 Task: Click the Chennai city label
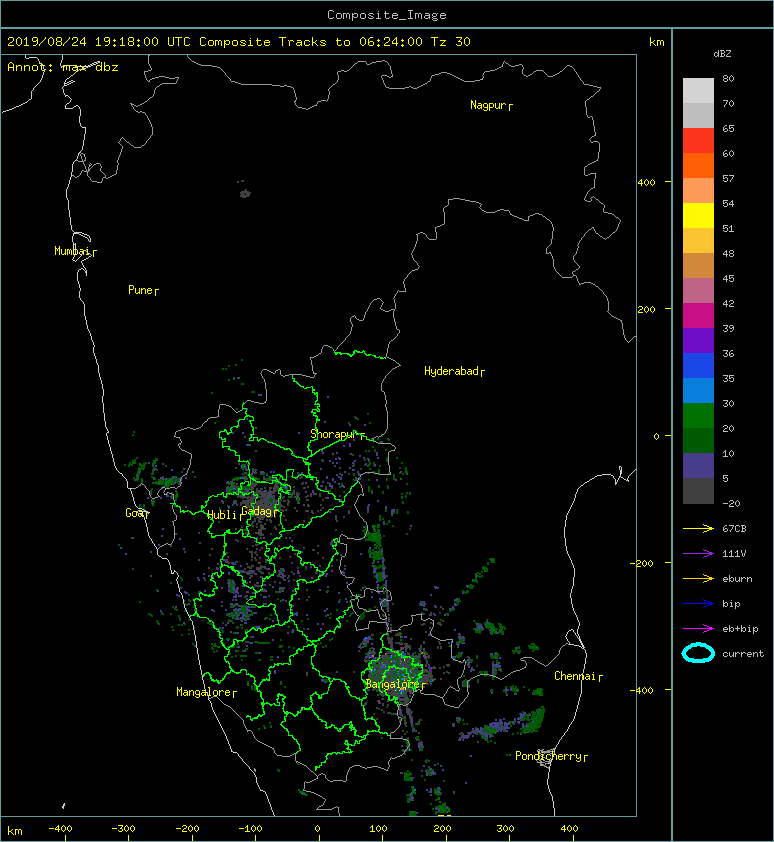575,676
